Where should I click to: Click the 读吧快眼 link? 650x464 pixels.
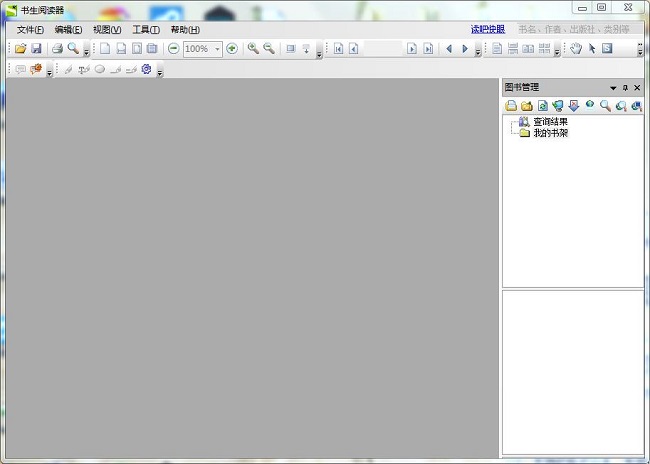[x=488, y=29]
